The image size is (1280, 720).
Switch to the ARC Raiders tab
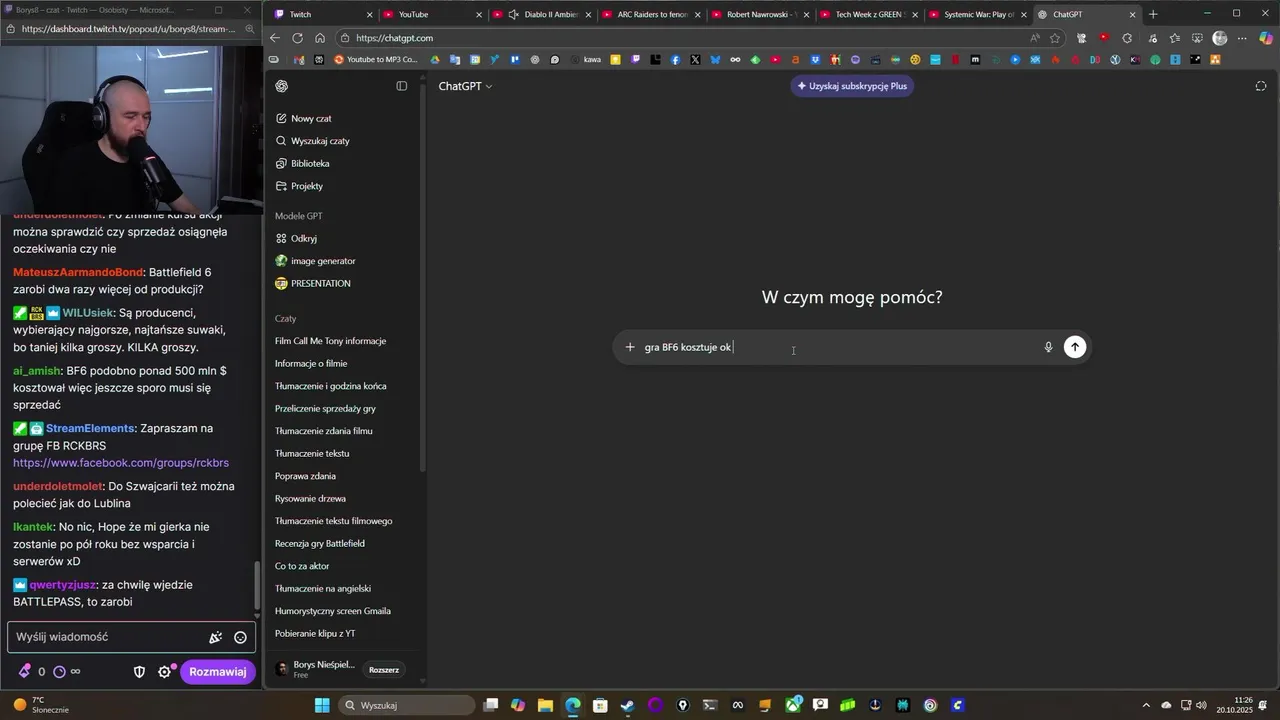click(651, 14)
